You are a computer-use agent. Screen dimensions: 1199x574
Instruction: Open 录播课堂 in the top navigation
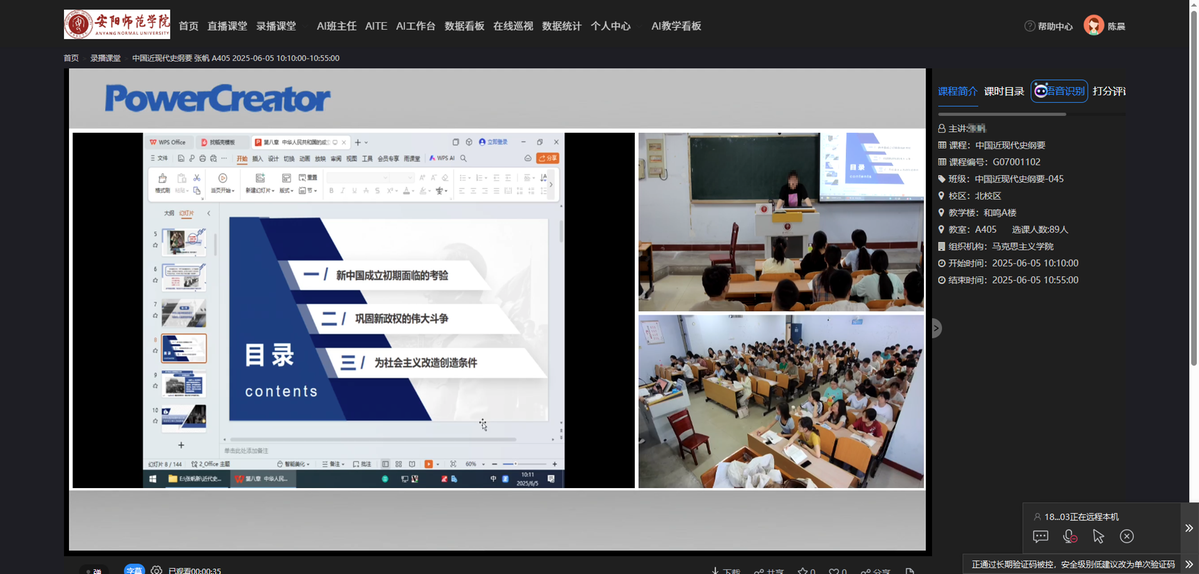pyautogui.click(x=277, y=26)
